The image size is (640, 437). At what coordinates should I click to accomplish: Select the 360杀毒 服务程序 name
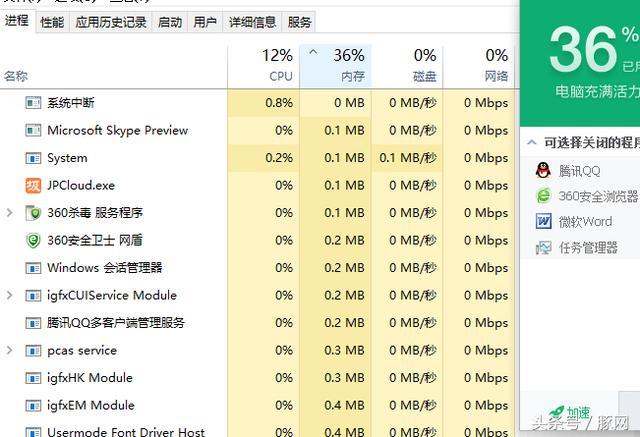pyautogui.click(x=95, y=213)
